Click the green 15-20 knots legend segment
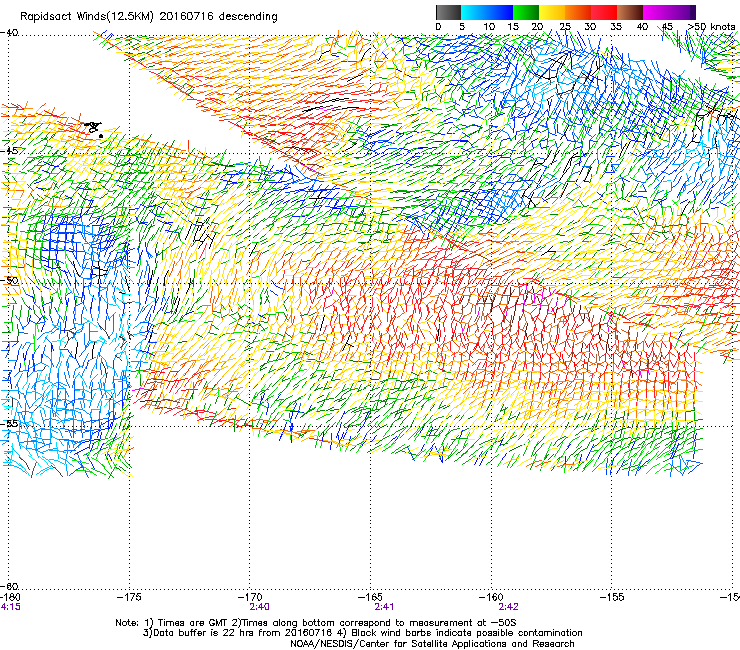Screen dimensions: 740x650 (x=526, y=12)
